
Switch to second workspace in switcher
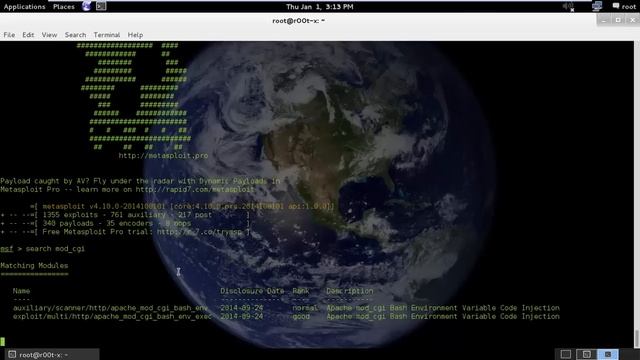[x=587, y=354]
